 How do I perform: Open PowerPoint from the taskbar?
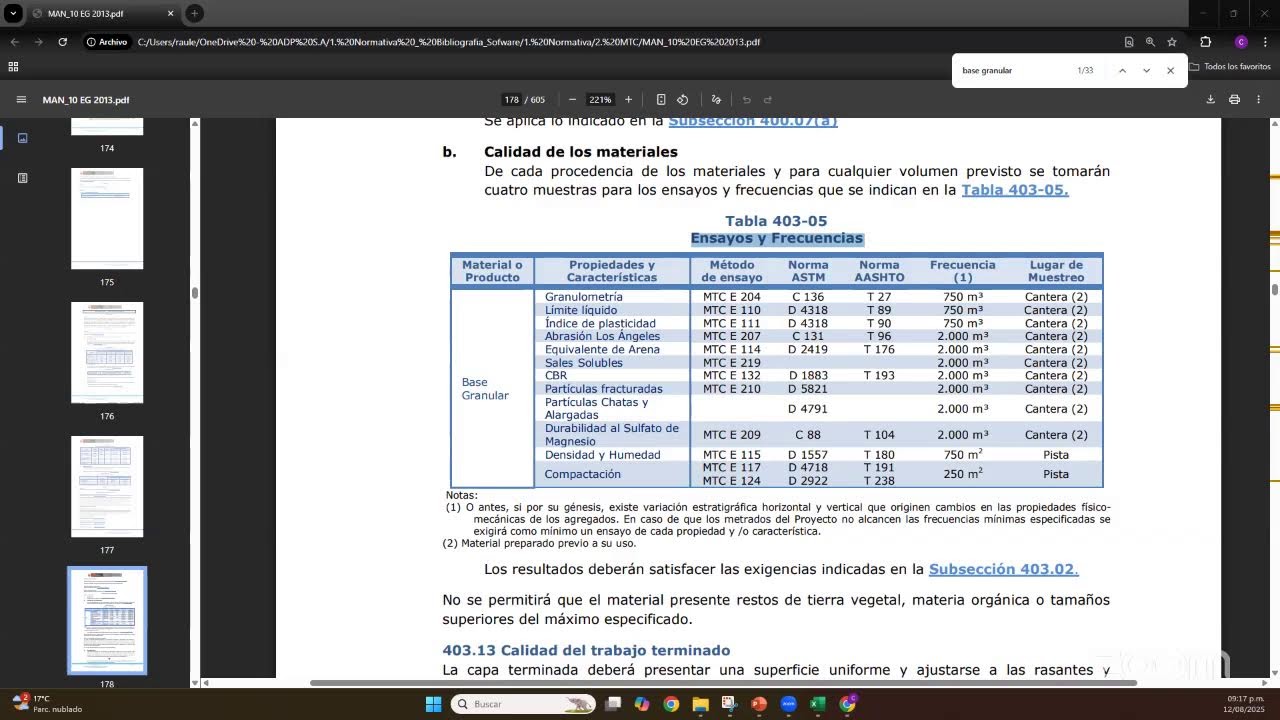[x=758, y=704]
